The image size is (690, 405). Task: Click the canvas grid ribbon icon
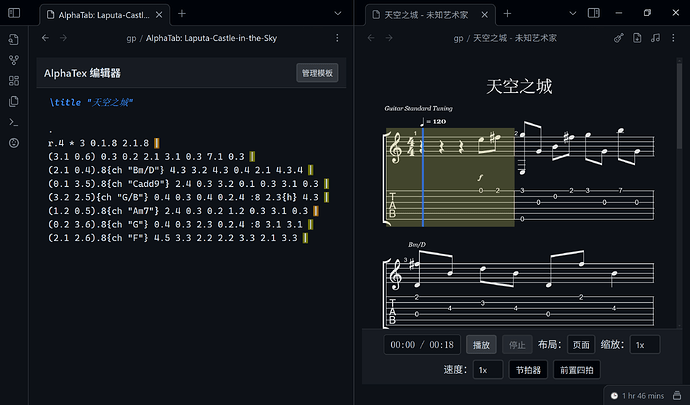14,81
